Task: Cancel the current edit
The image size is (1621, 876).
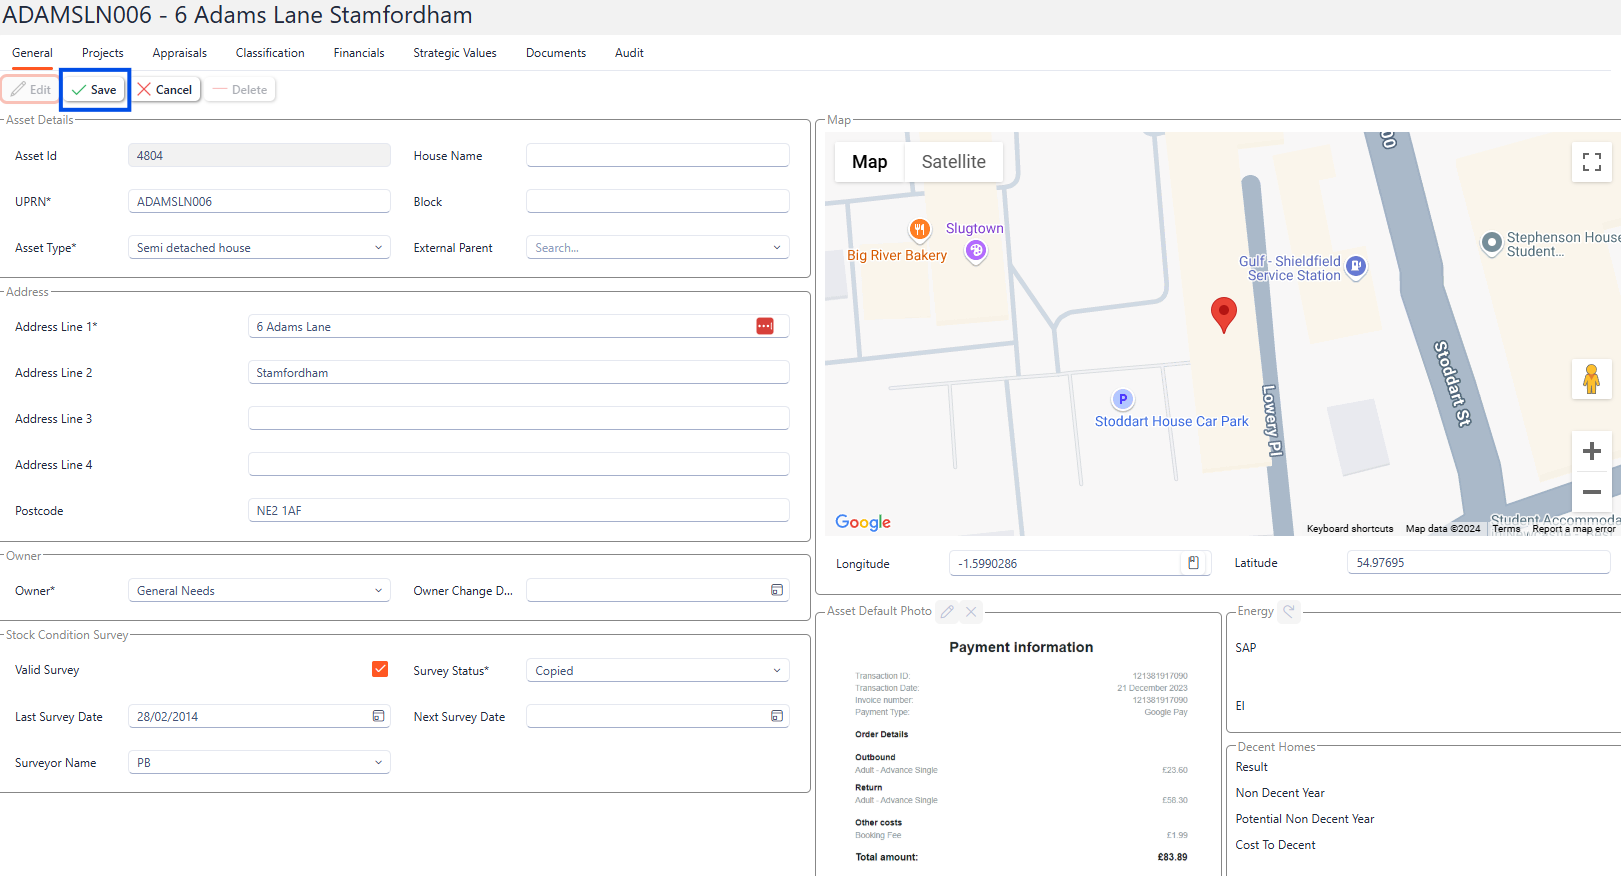Action: (165, 90)
